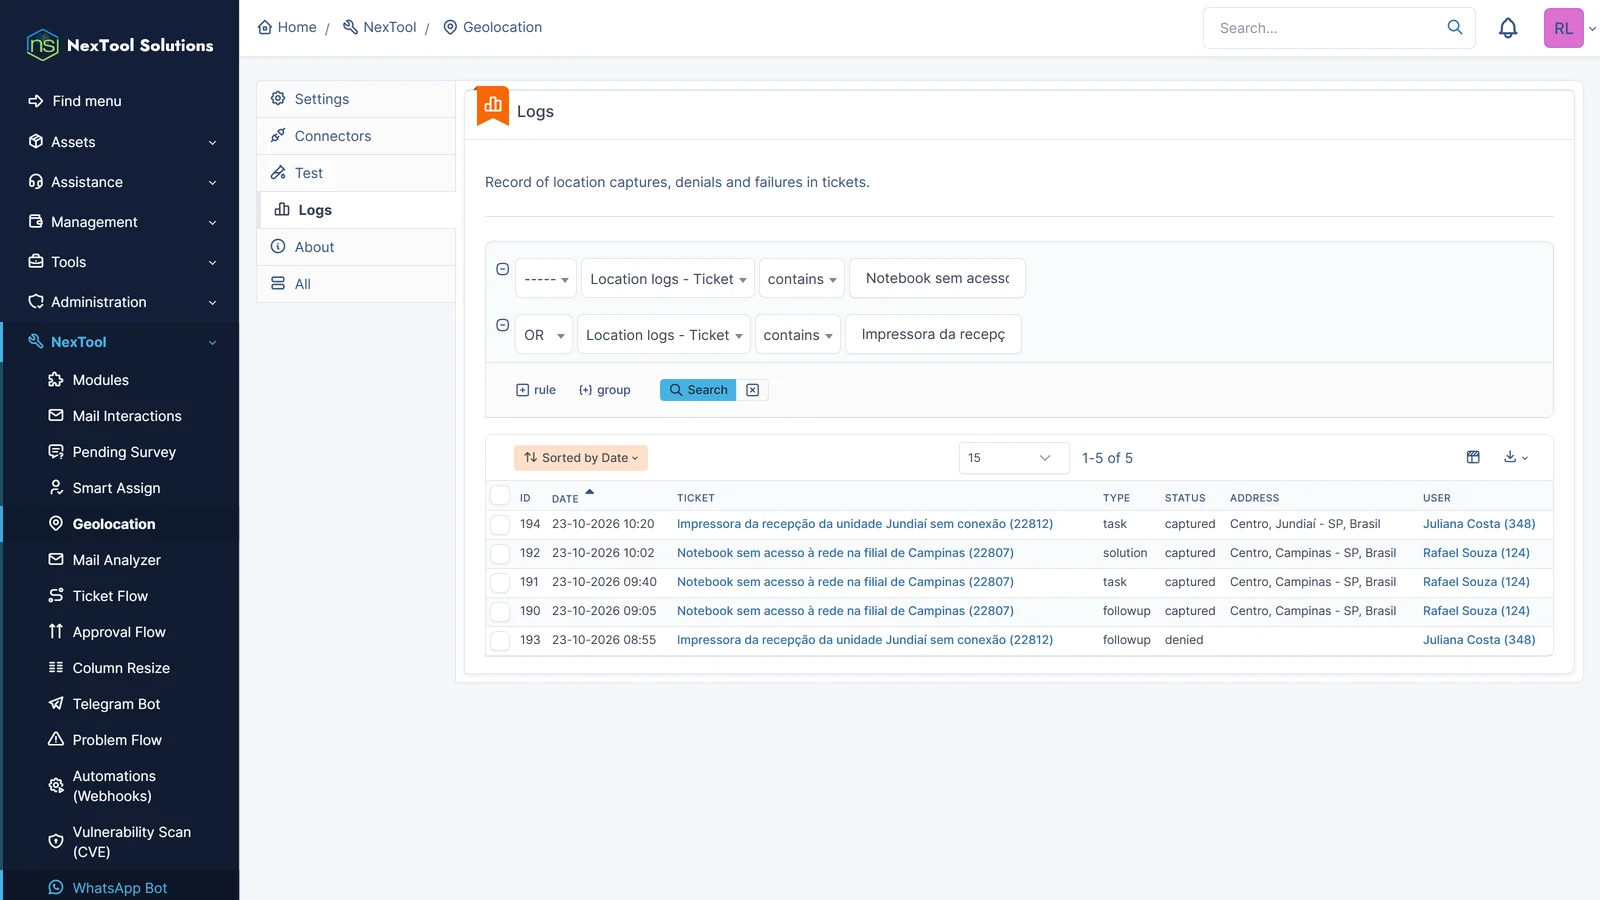Check the box for log row 194
This screenshot has width=1600, height=900.
(500, 524)
